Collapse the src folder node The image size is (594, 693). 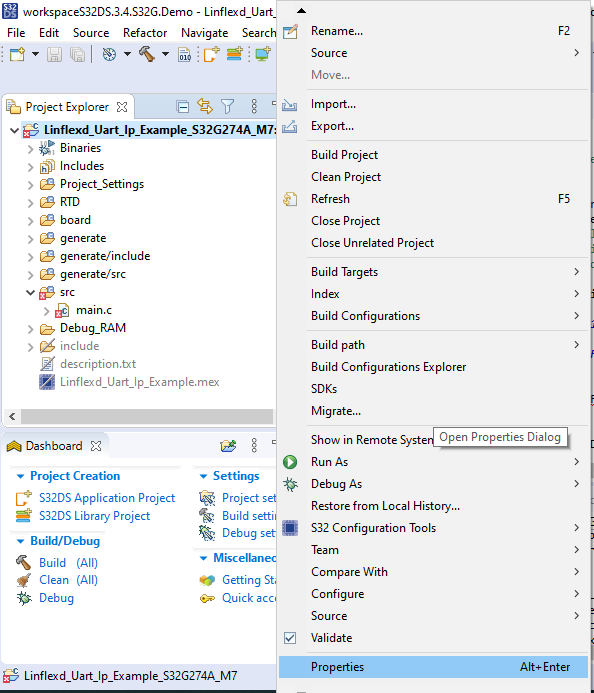(x=30, y=293)
